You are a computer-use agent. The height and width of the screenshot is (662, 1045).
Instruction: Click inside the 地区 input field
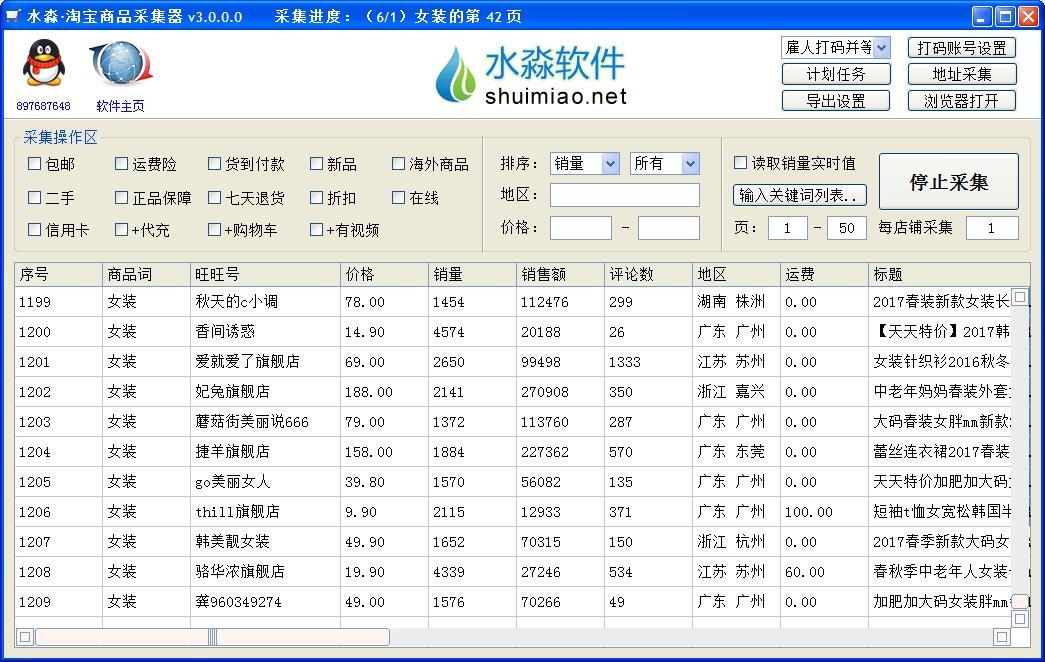pos(624,195)
